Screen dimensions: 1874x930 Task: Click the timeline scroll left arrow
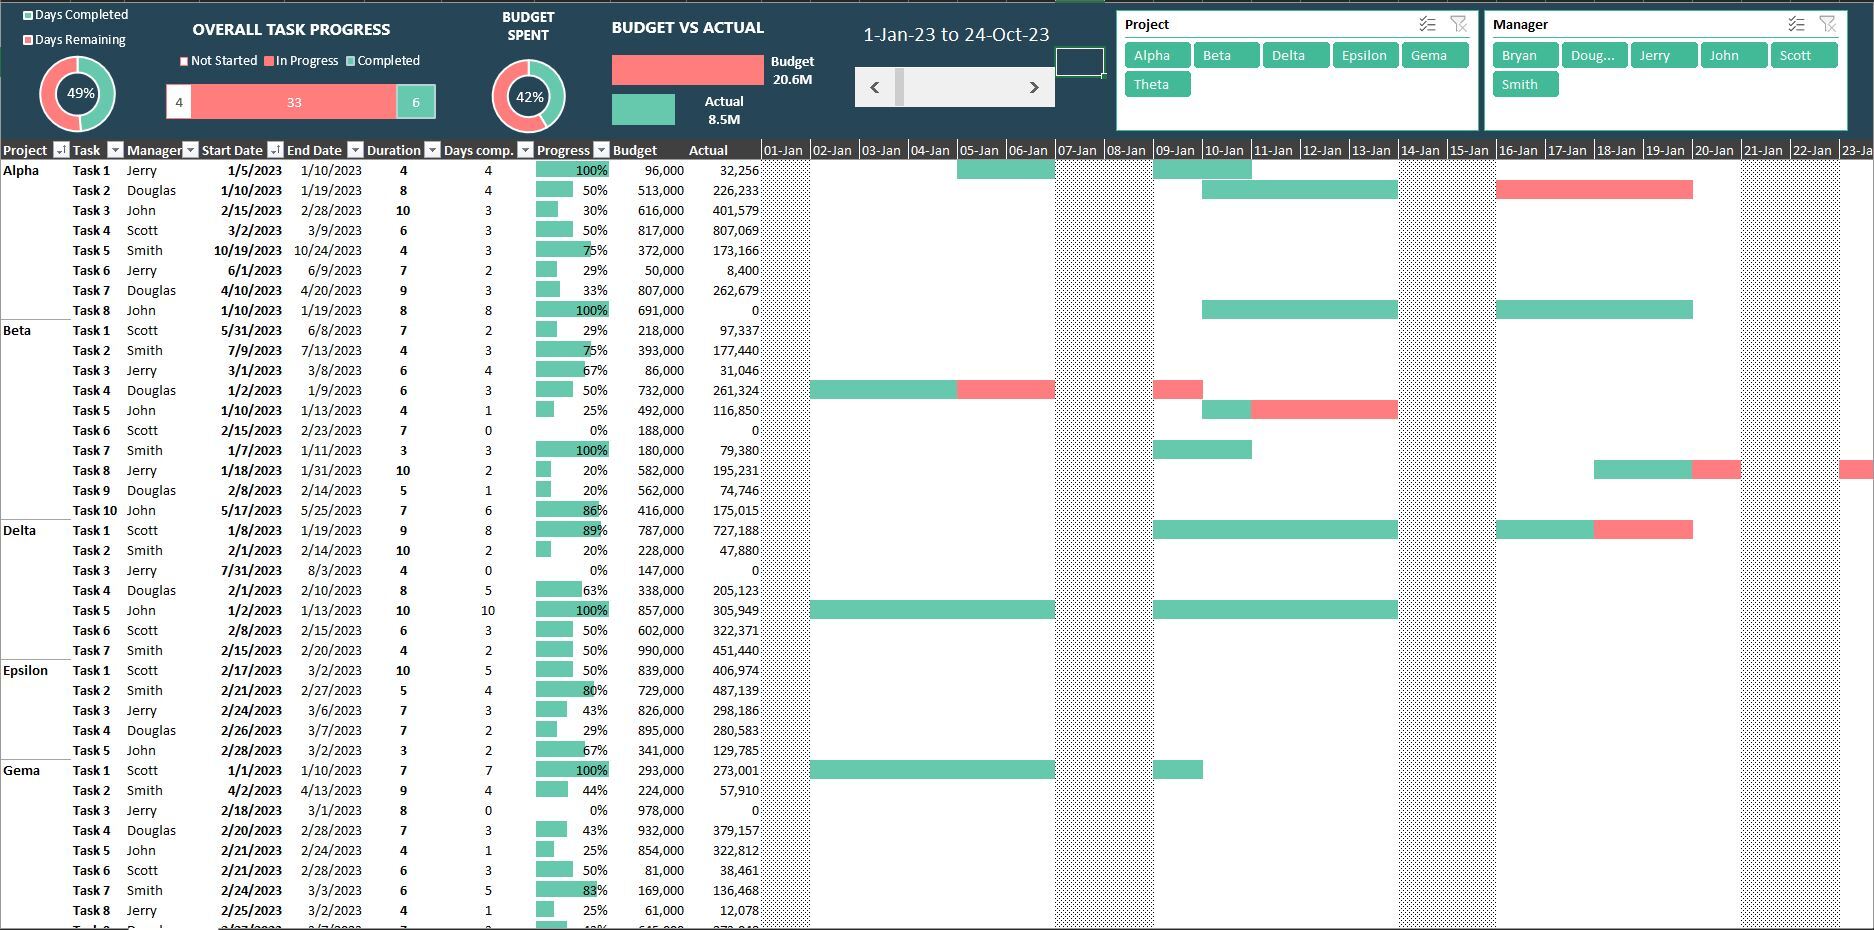(875, 87)
